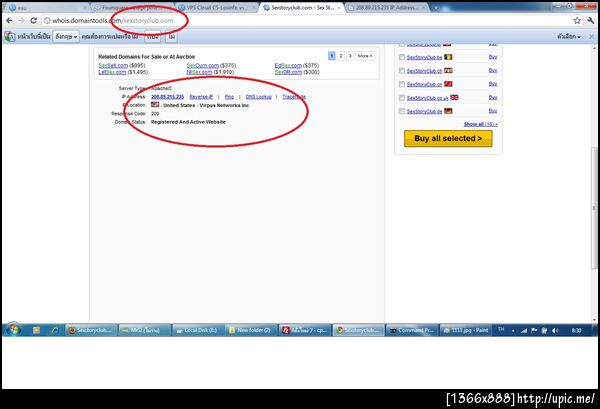Open the Local Disk (E:) taskbar window
The width and height of the screenshot is (600, 409).
(198, 330)
